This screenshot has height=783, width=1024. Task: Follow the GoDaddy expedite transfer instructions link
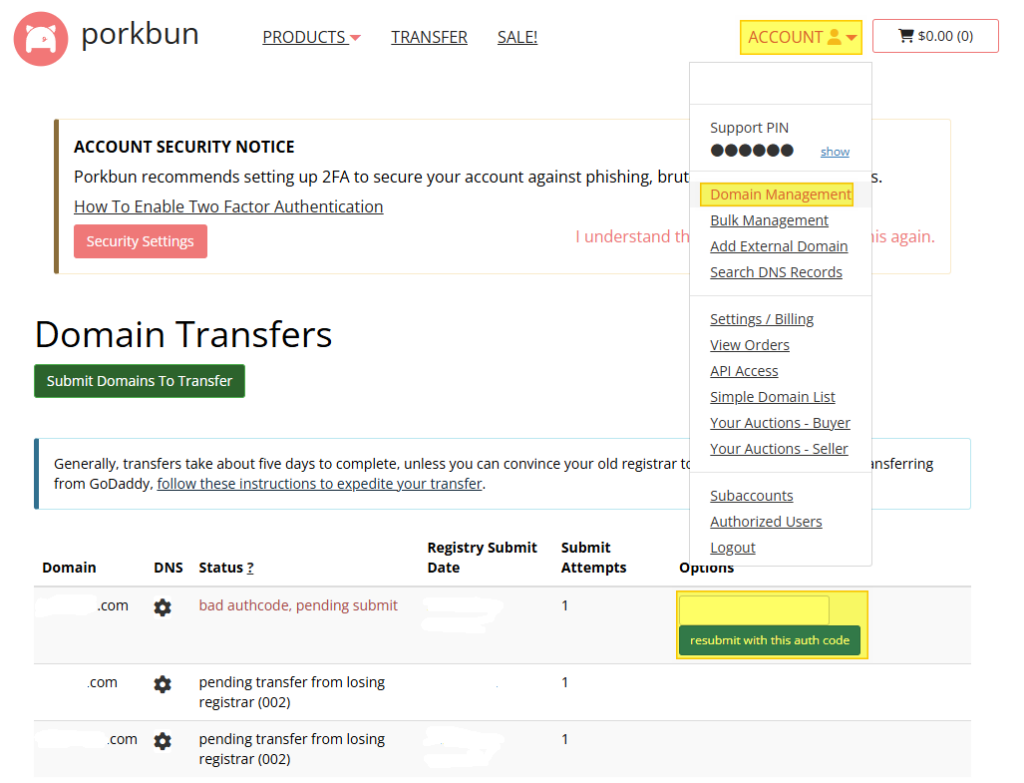[319, 484]
